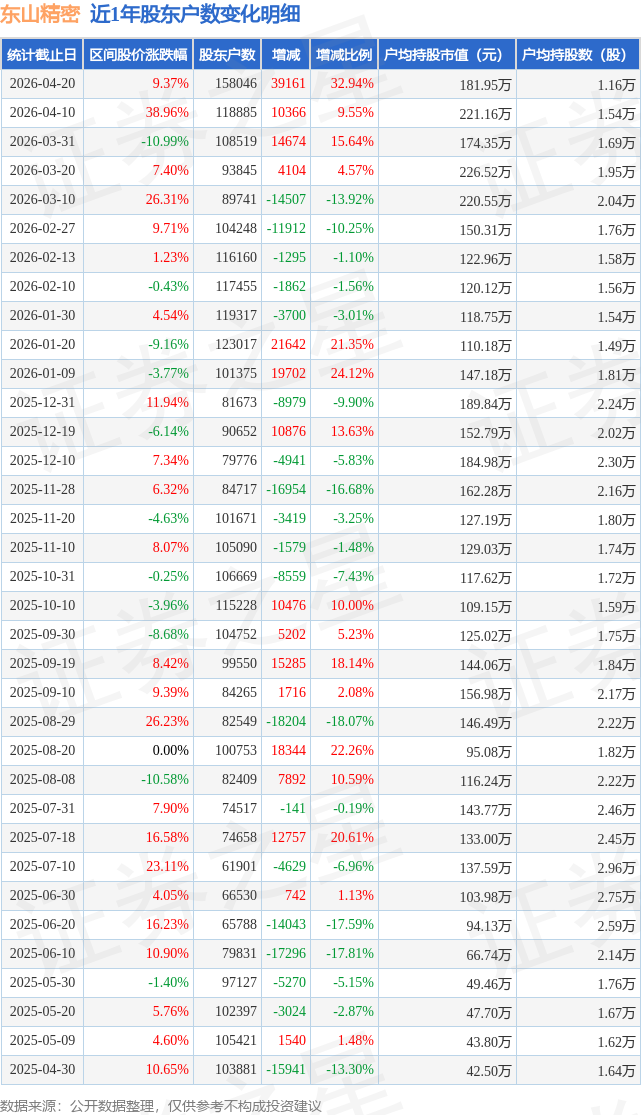
Task: Click the 0.00% price change cell
Action: [x=171, y=751]
